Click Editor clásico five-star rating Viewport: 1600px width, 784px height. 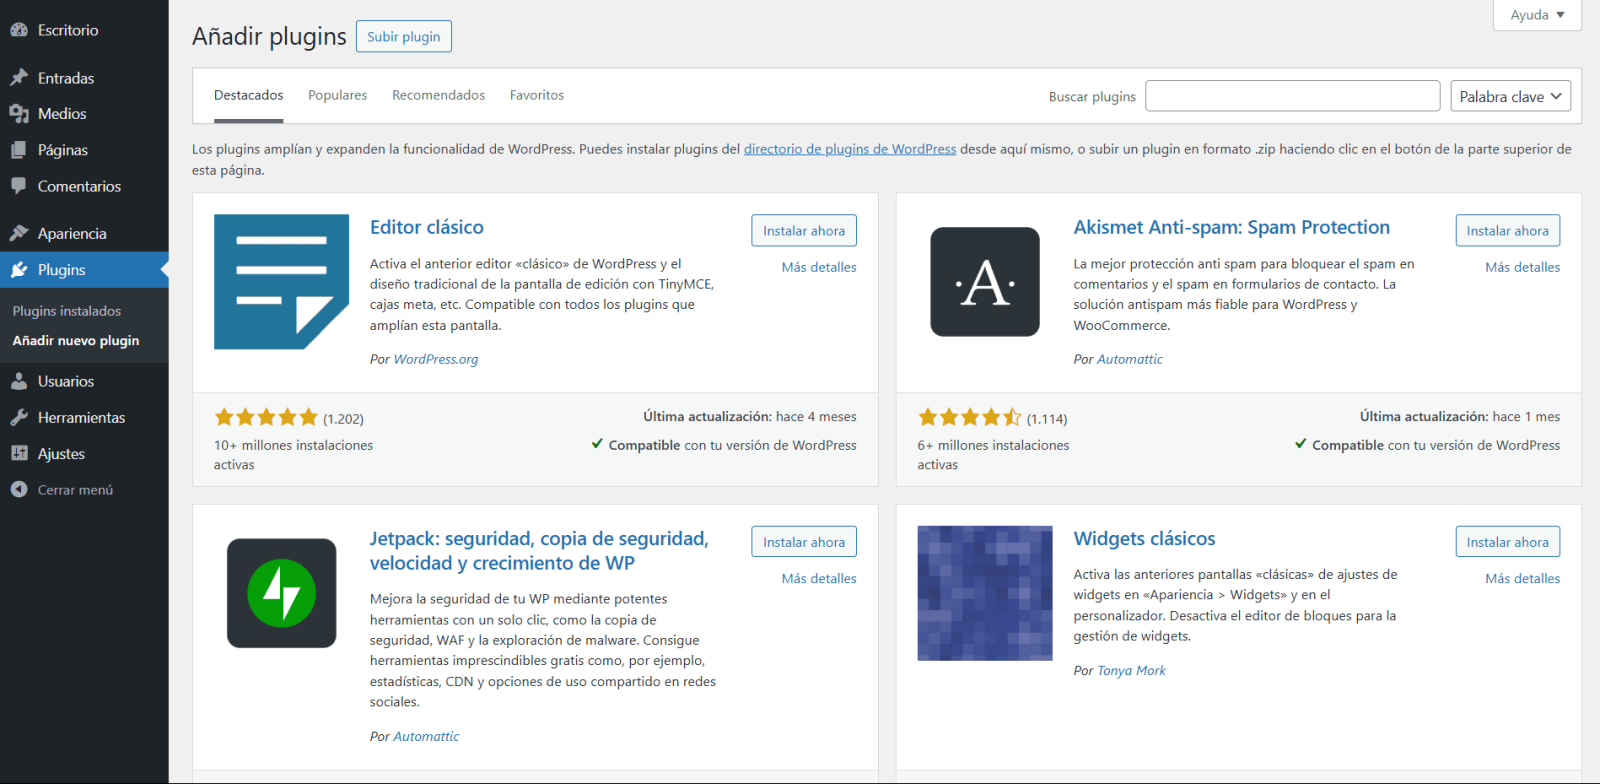pyautogui.click(x=266, y=417)
